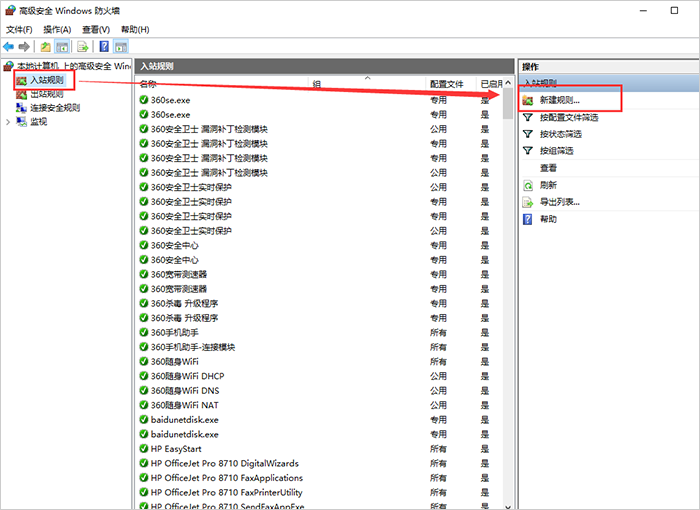
Task: Click the scrollbar up arrow in rules list
Action: tap(508, 83)
